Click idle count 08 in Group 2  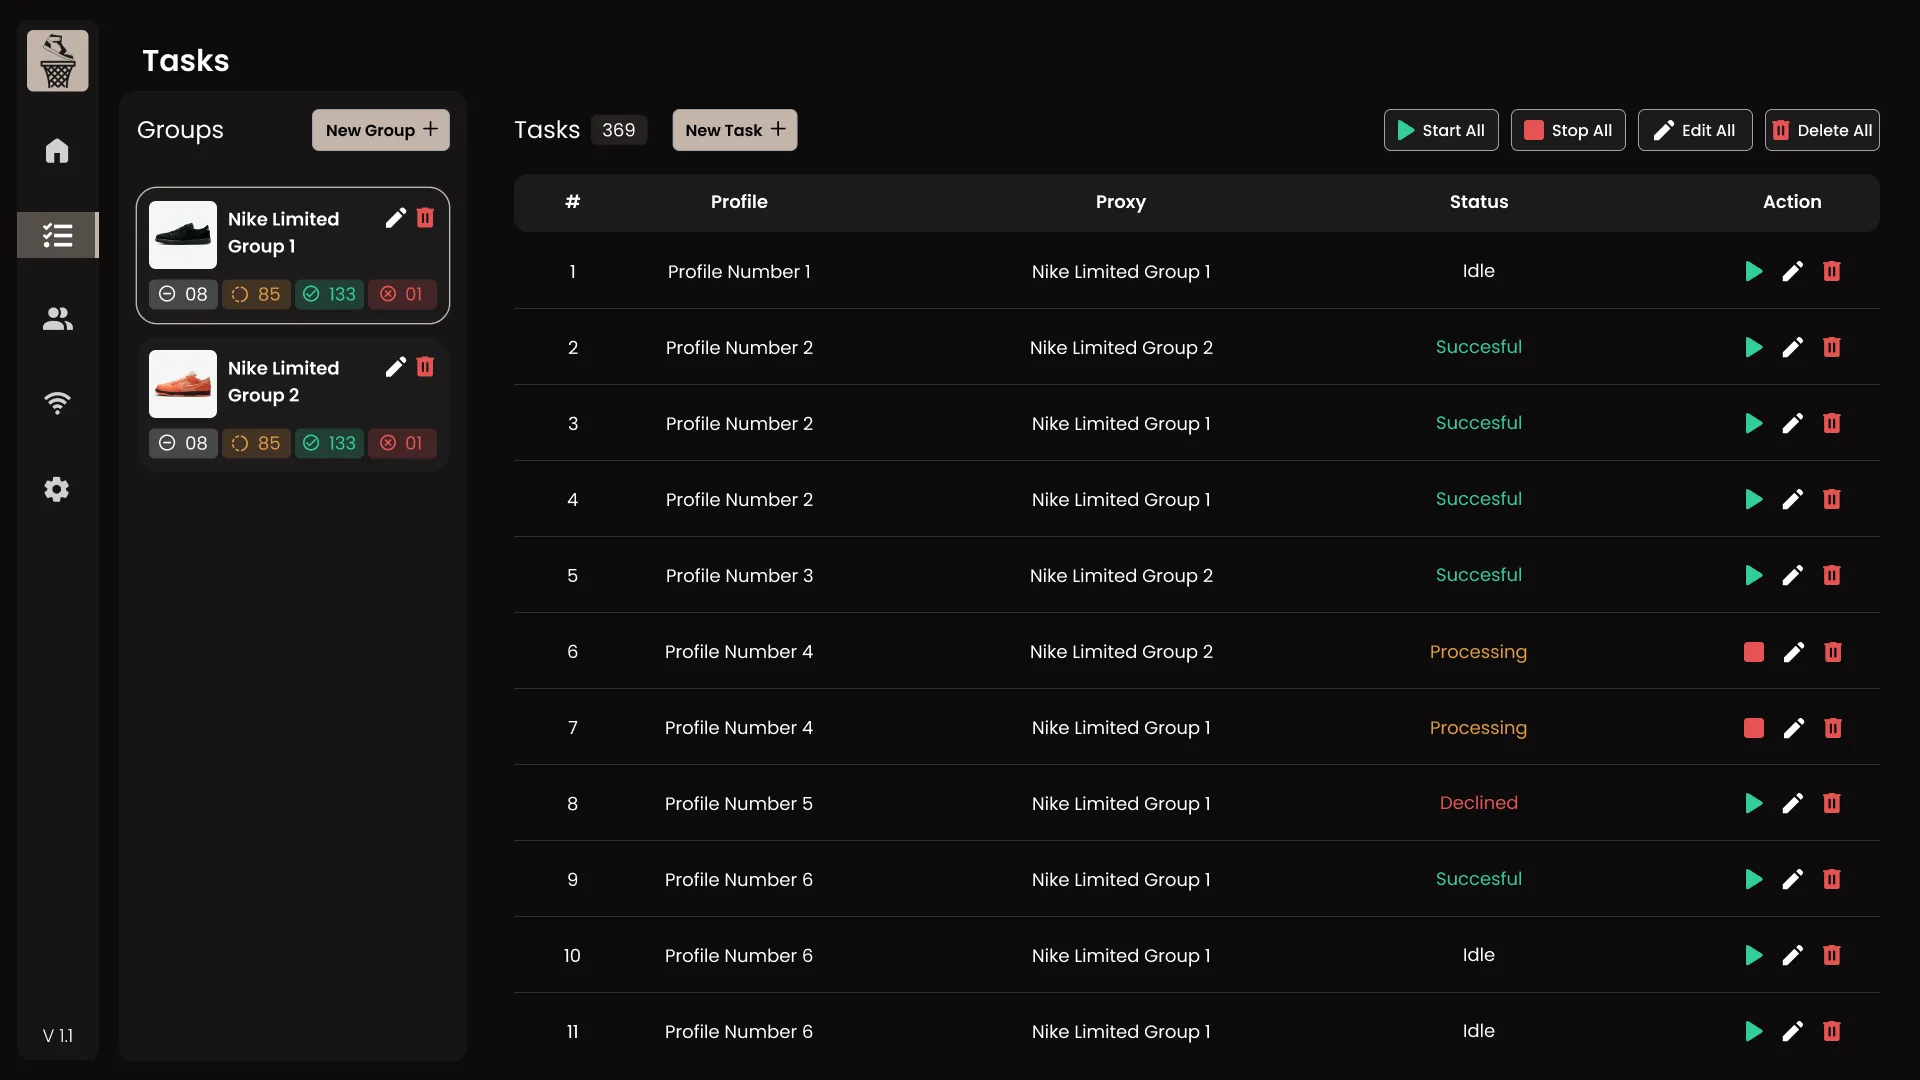pos(183,443)
